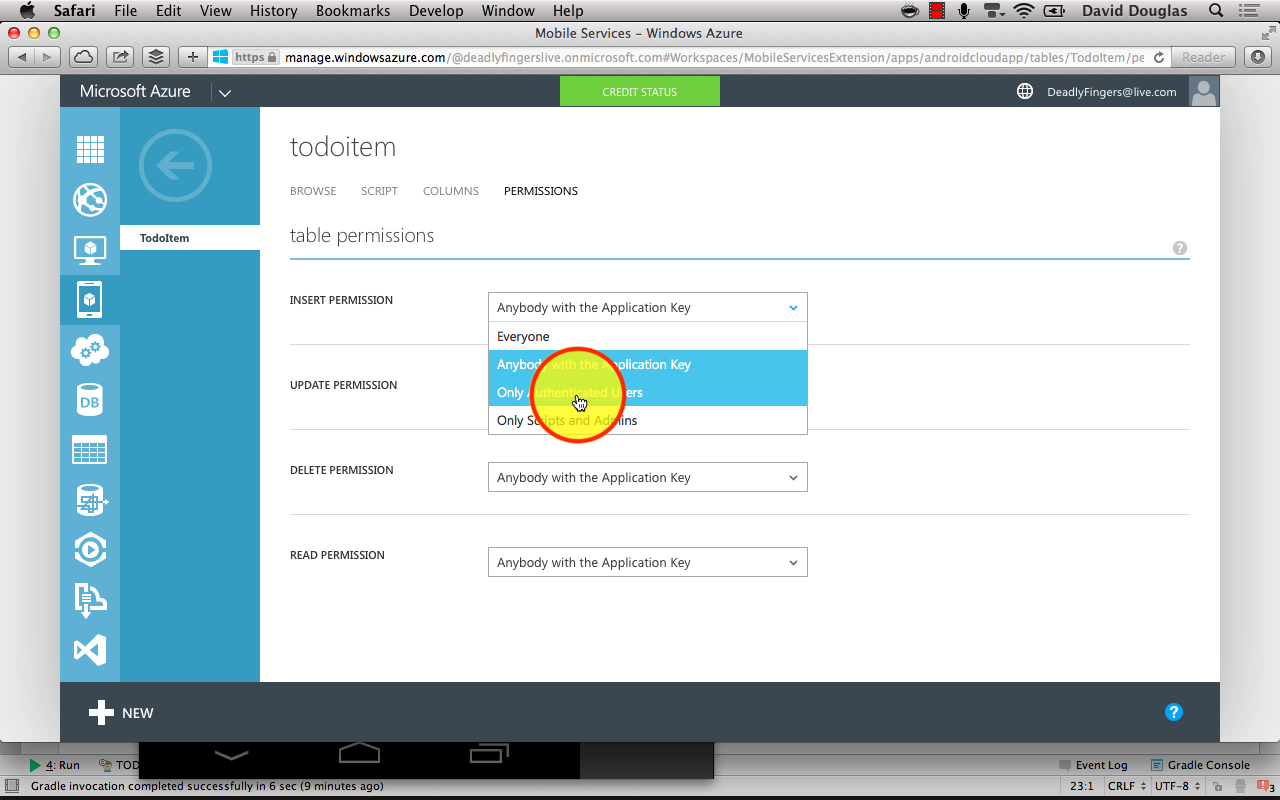Tap the Android emulator back button
The image size is (1280, 800).
tap(231, 755)
